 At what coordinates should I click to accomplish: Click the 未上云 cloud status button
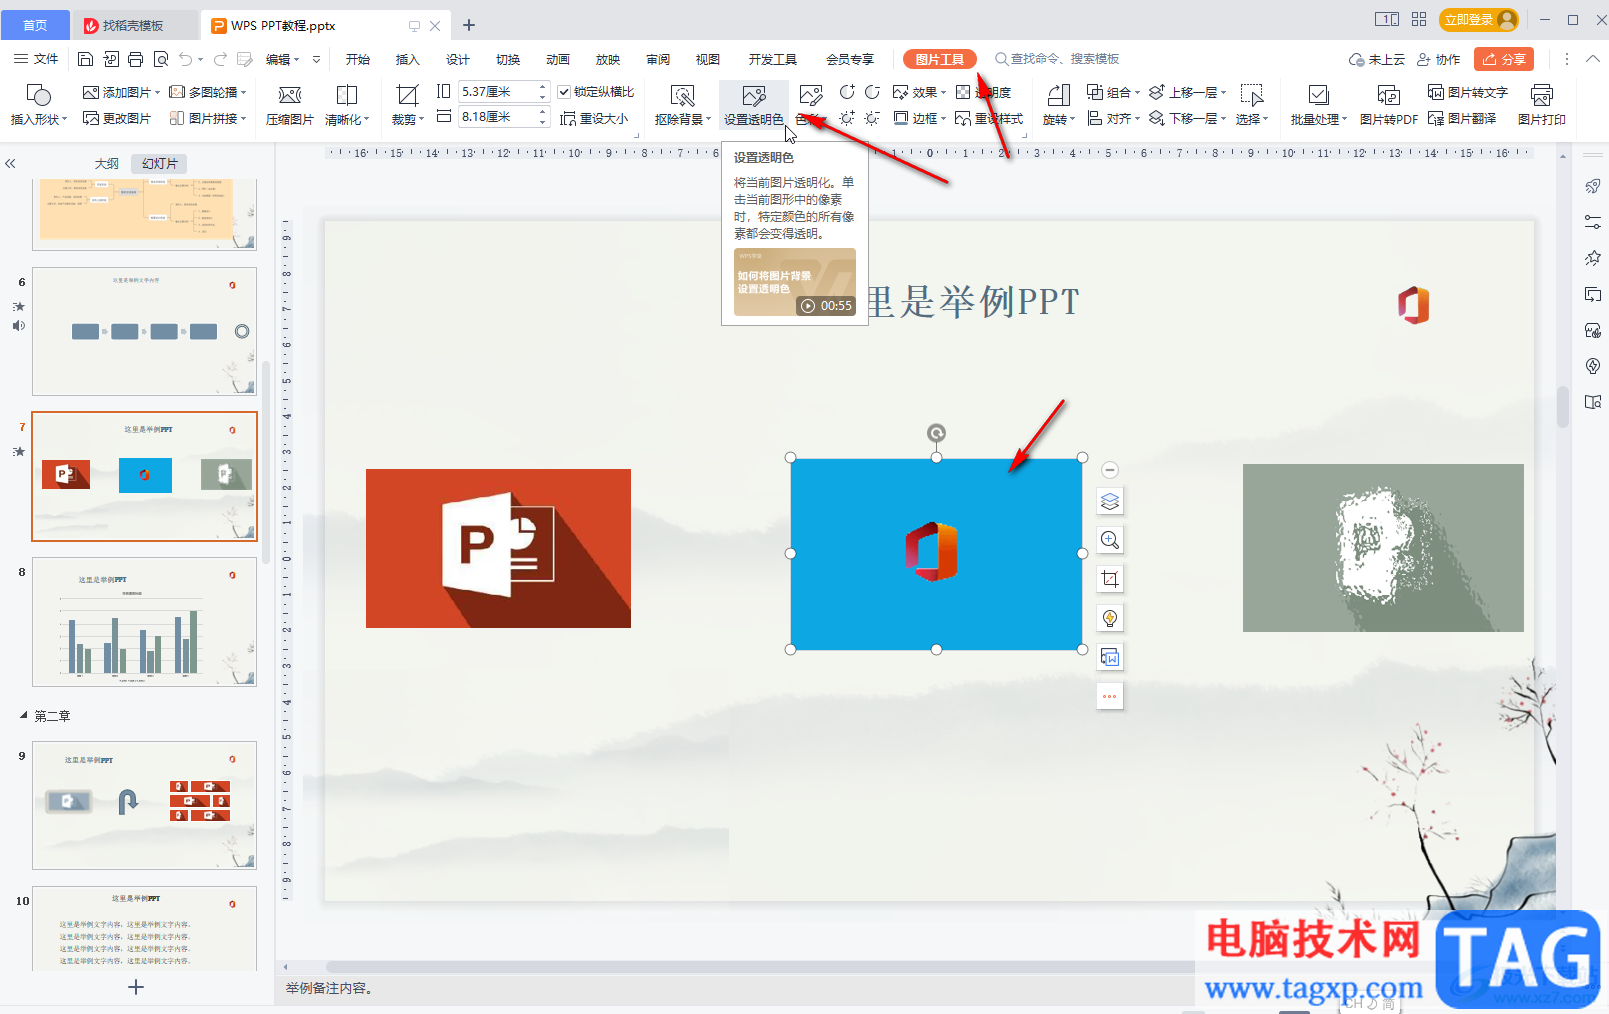coord(1377,59)
